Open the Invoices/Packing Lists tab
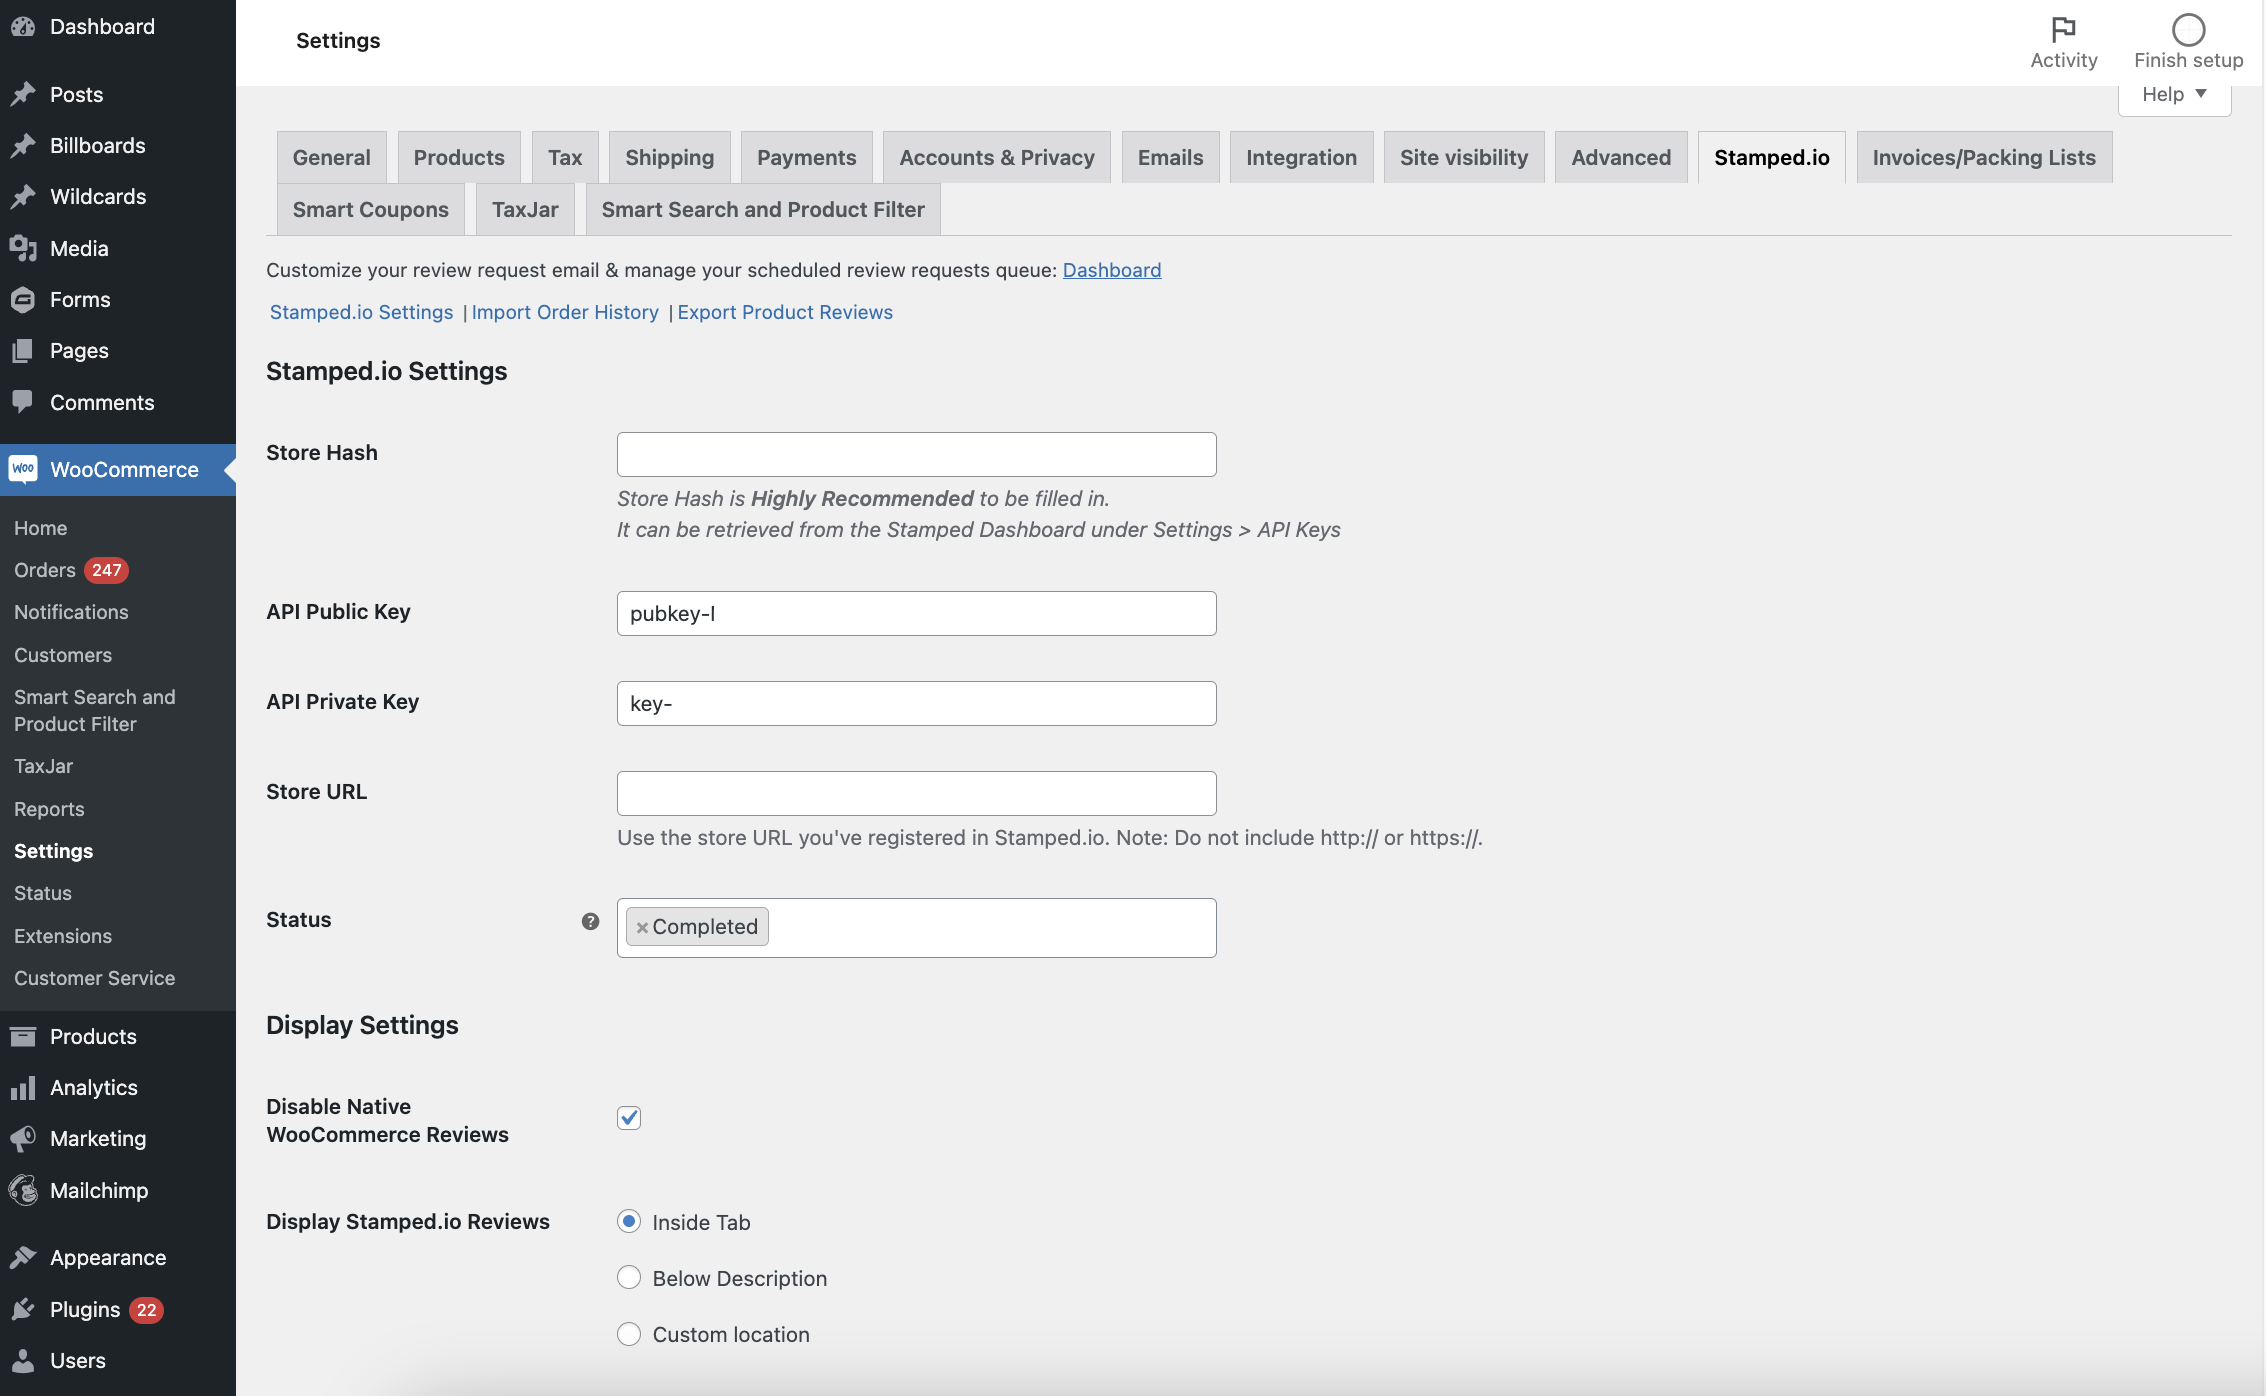 click(1983, 158)
